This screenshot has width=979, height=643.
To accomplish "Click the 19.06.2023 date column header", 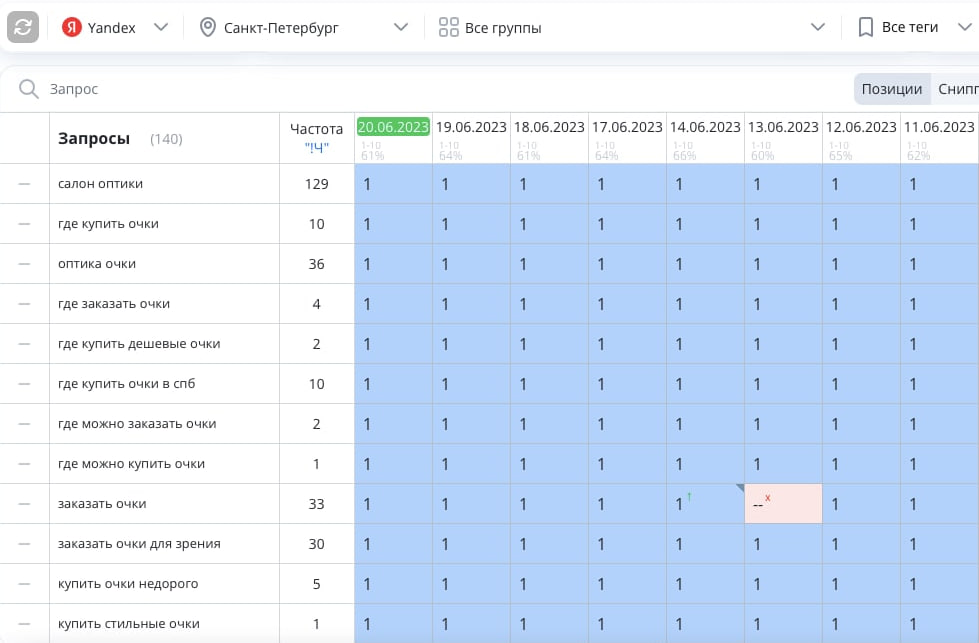I will [x=471, y=127].
